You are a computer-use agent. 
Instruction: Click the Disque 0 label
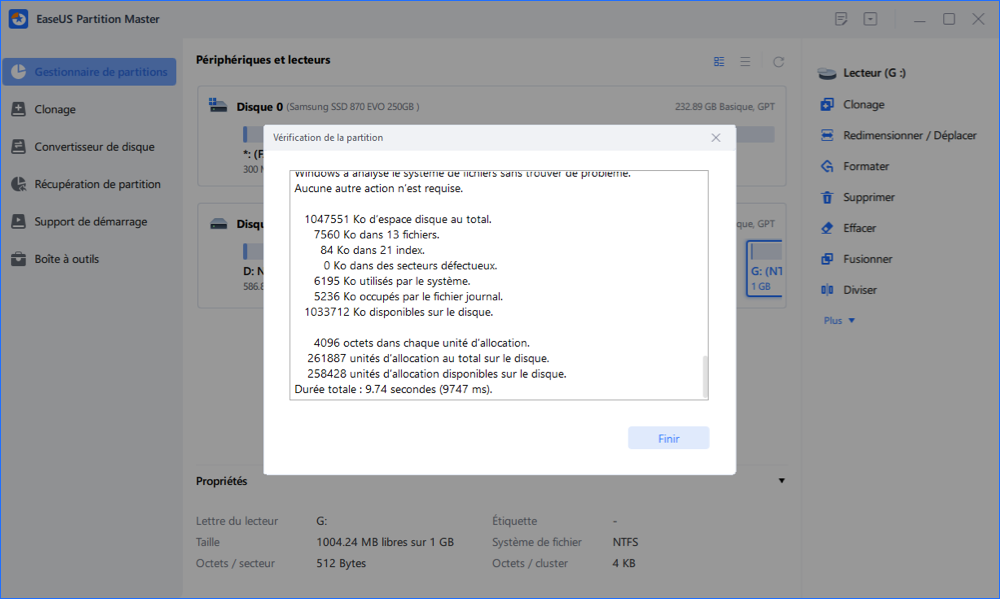(260, 107)
